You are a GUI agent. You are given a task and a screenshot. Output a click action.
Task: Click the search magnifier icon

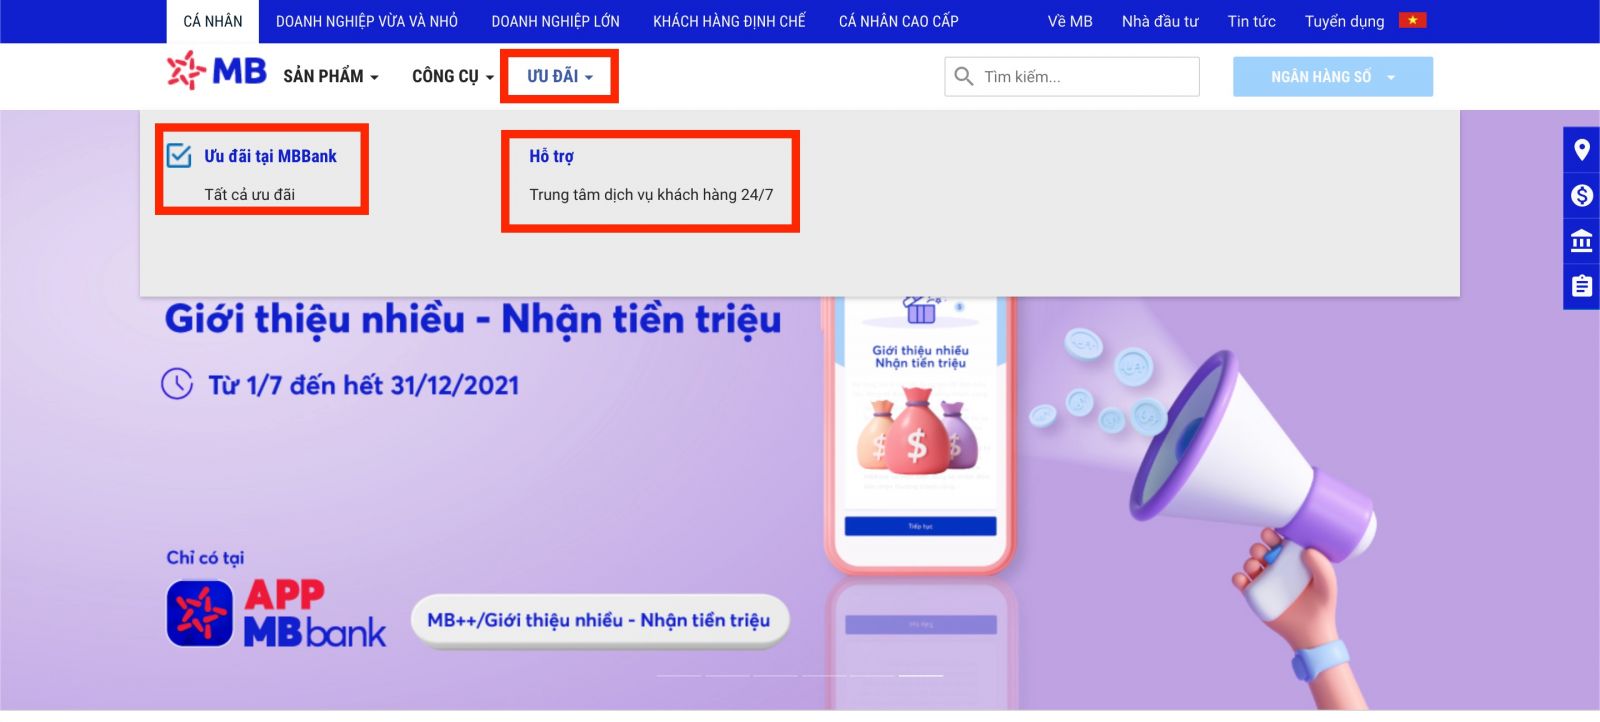(x=963, y=76)
